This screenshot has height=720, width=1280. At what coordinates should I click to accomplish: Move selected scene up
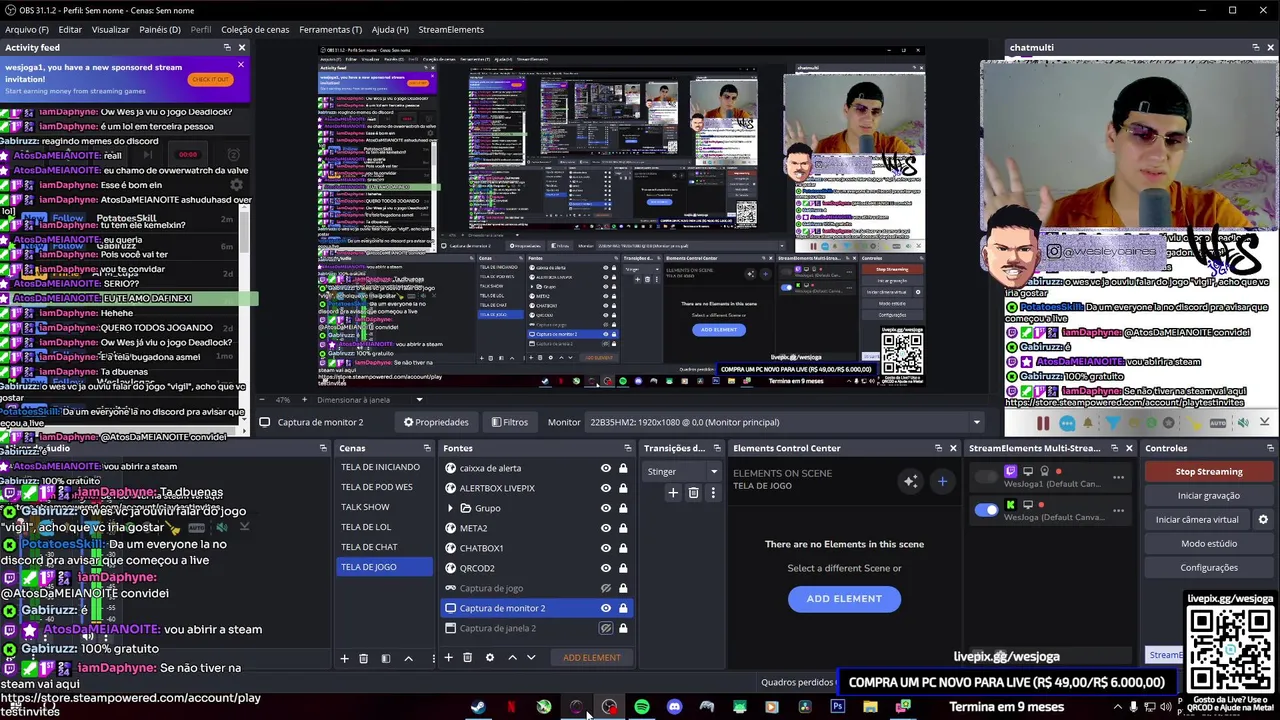pos(408,658)
